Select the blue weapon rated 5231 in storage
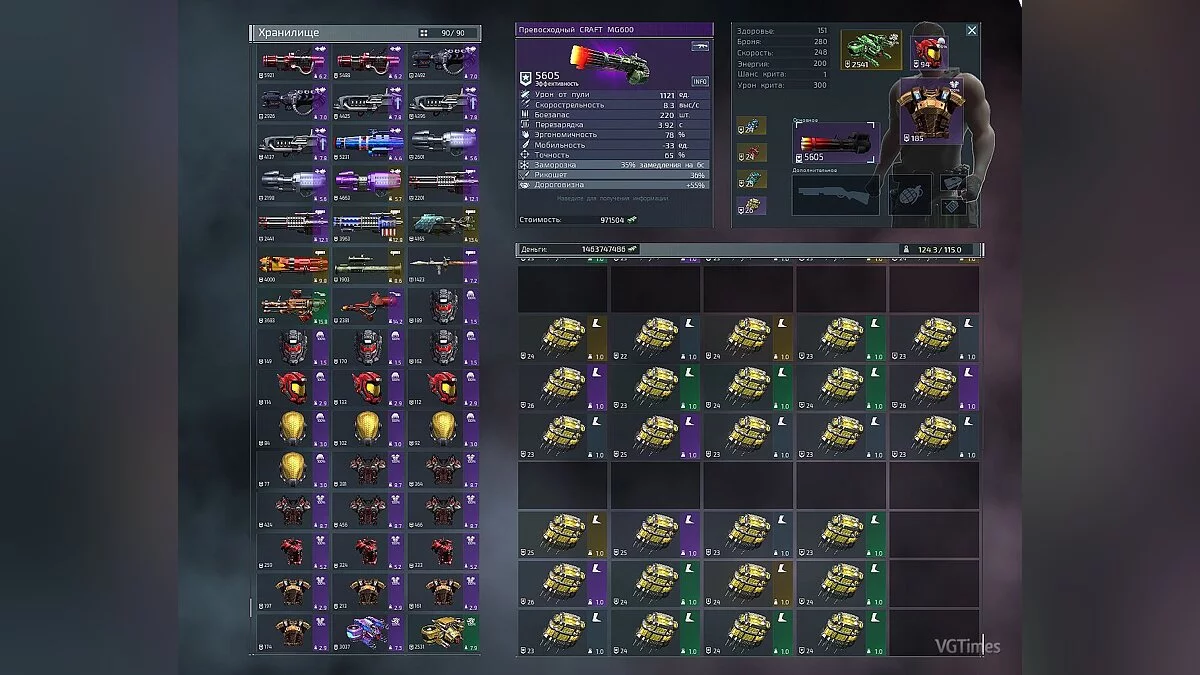The width and height of the screenshot is (1200, 675). point(367,144)
